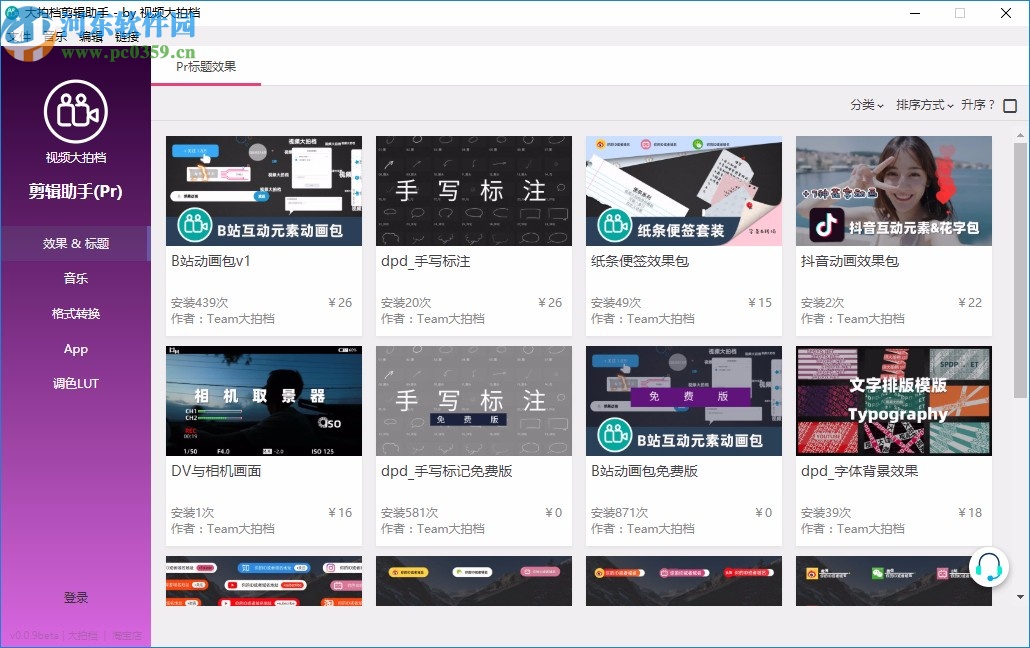Open the B站动画包v1 effect thumbnail
The width and height of the screenshot is (1030, 648).
pyautogui.click(x=263, y=190)
